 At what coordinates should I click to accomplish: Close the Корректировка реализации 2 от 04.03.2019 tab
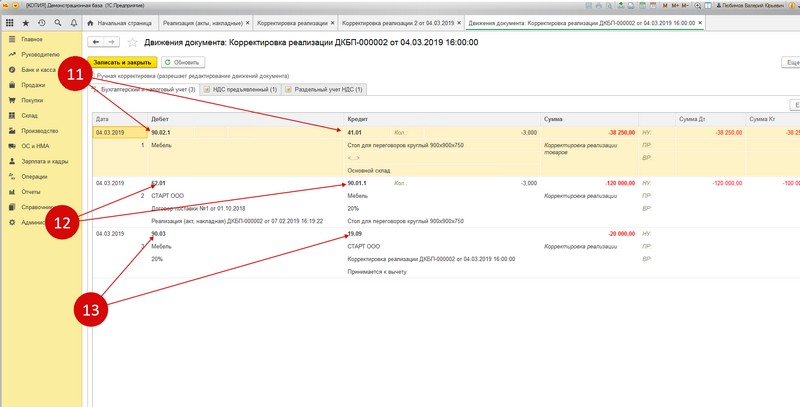[459, 23]
